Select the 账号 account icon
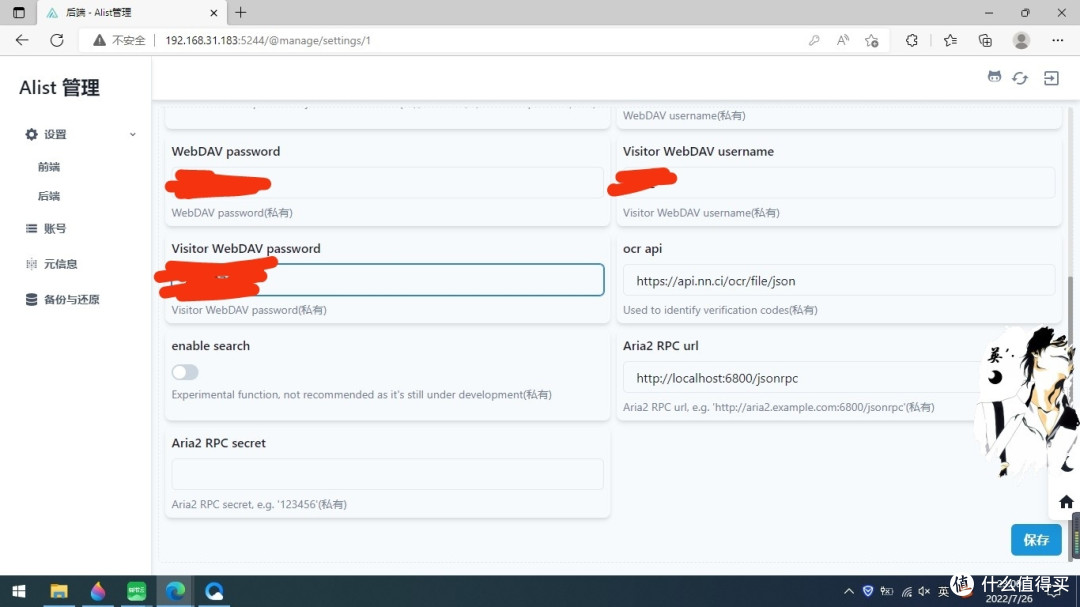1080x607 pixels. point(30,228)
